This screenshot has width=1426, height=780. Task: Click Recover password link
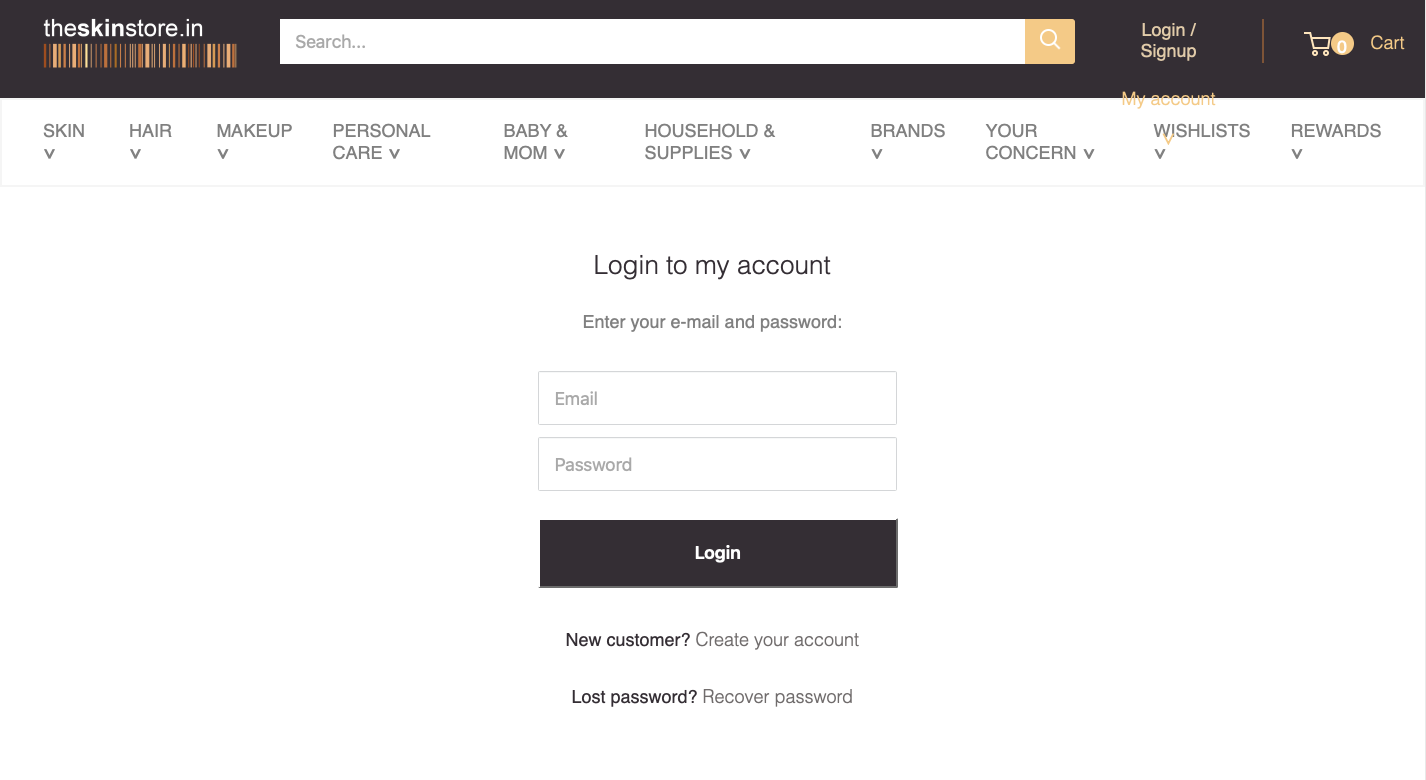coord(777,696)
